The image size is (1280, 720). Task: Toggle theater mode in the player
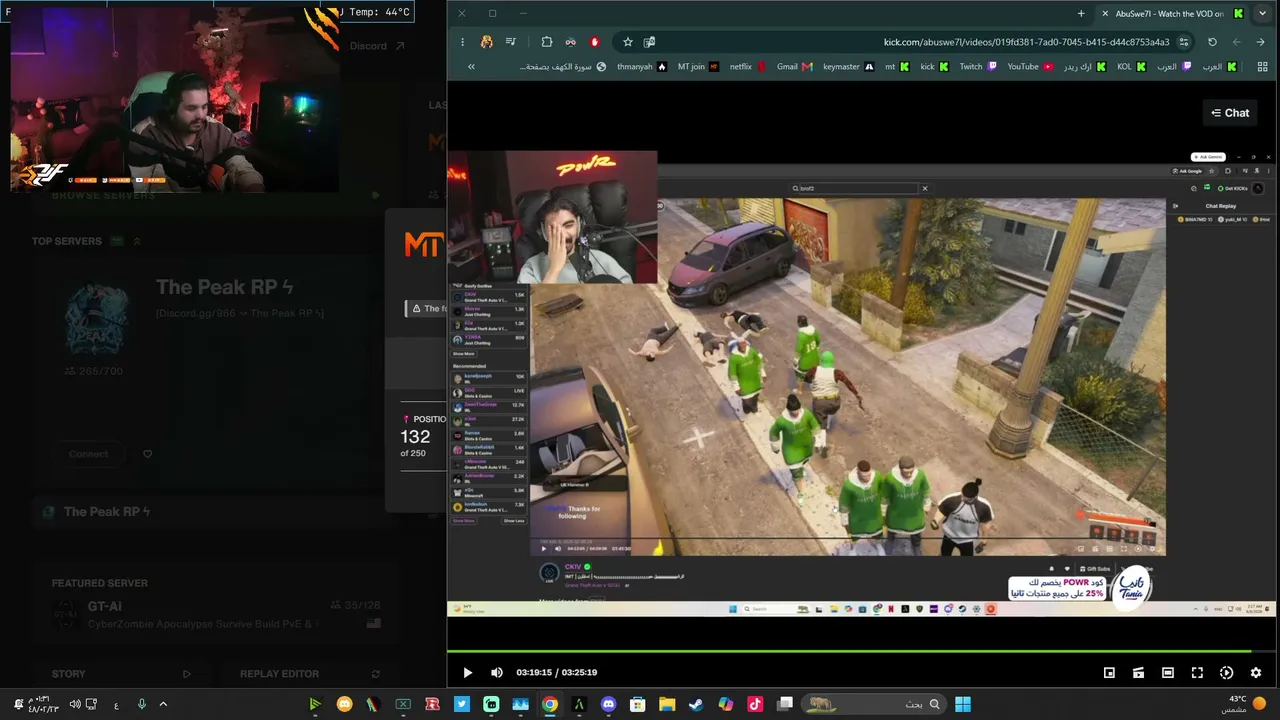1167,673
